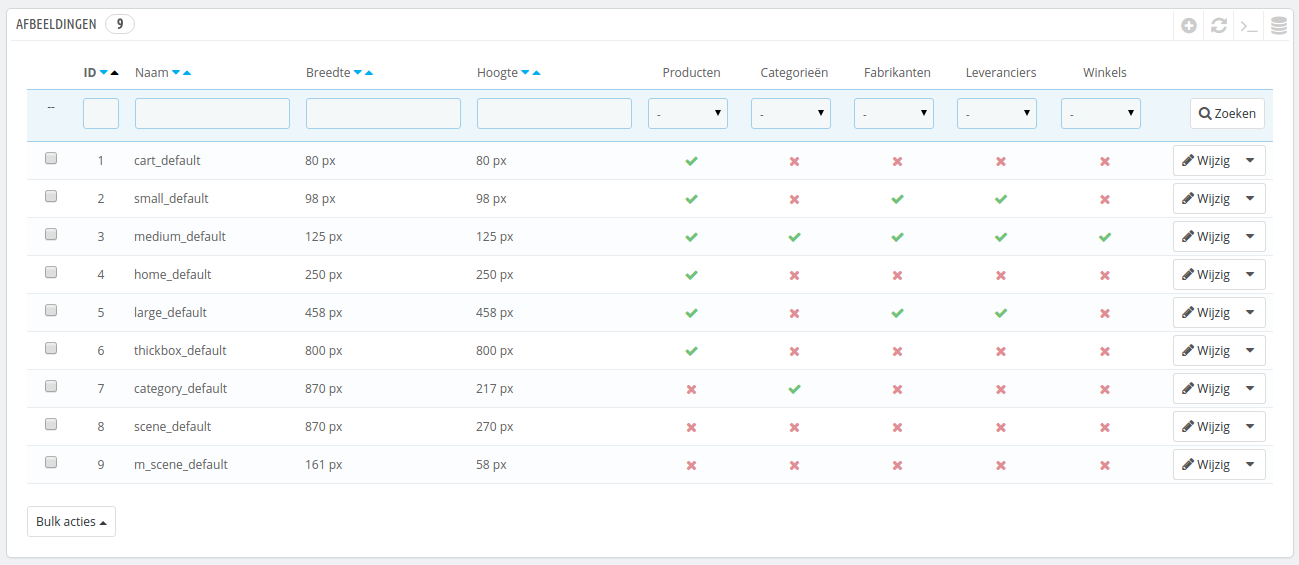Click the Zoeken search button
Image resolution: width=1299 pixels, height=565 pixels.
pyautogui.click(x=1227, y=114)
